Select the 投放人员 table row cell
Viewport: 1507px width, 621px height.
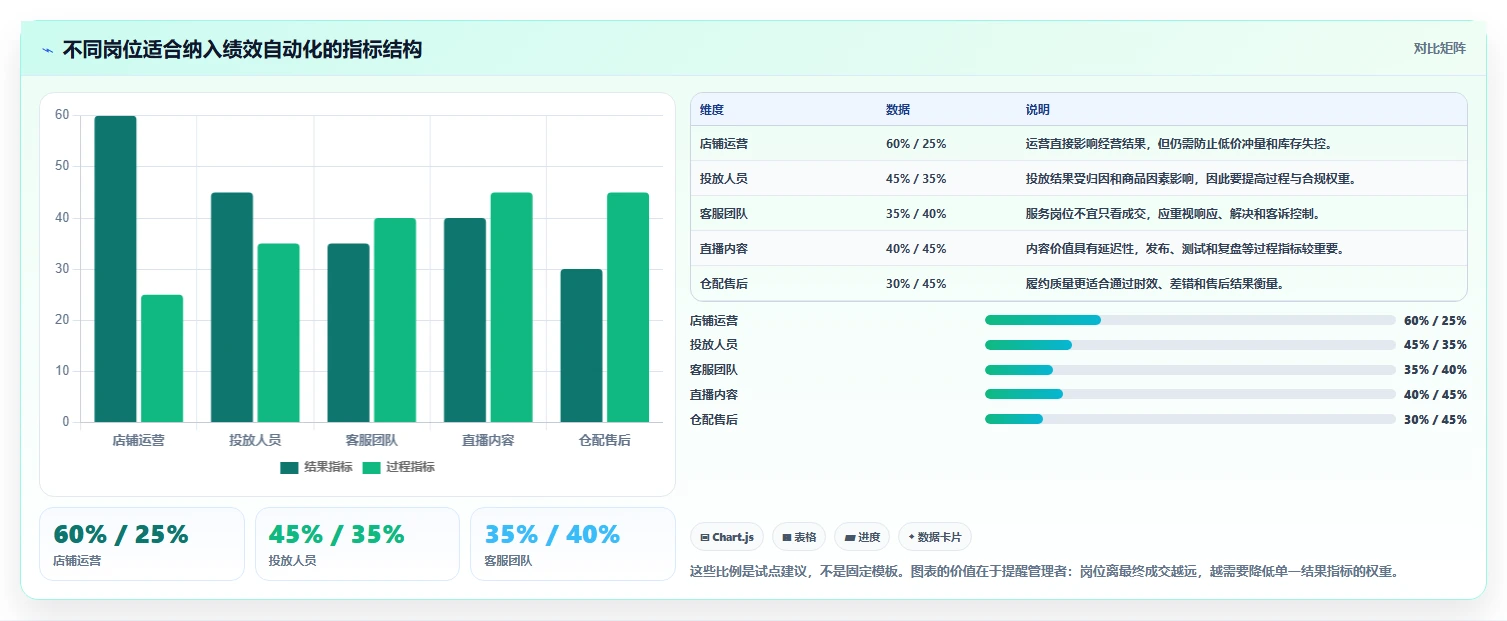(724, 179)
